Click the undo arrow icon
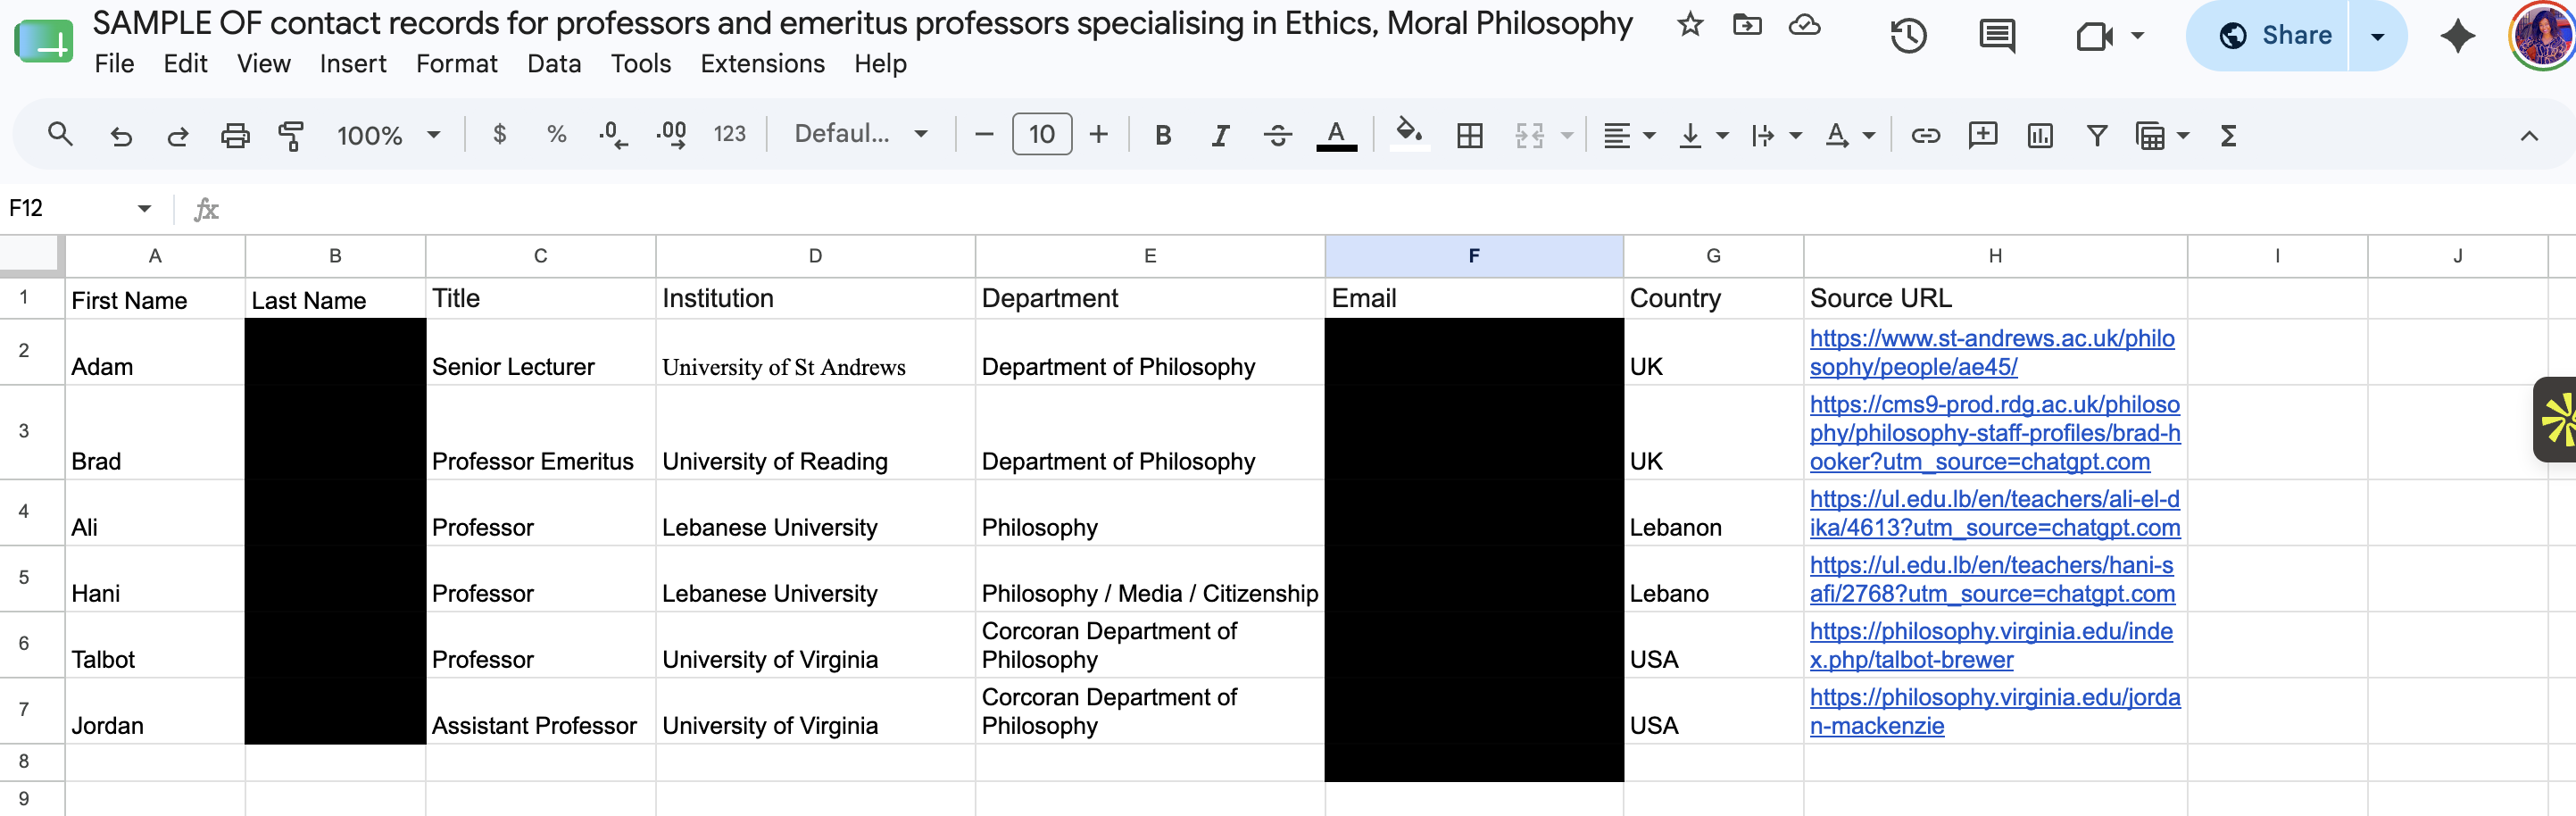The image size is (2576, 816). pos(121,135)
